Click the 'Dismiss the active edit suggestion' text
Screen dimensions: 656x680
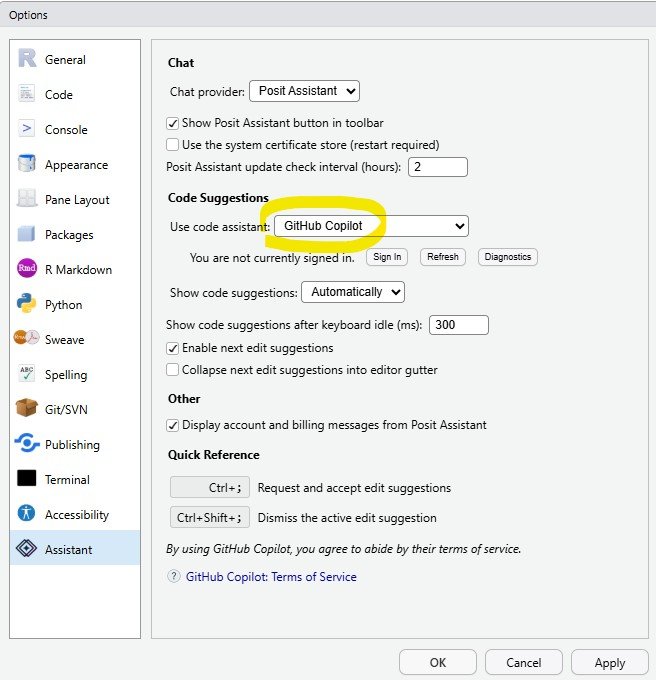coord(347,518)
